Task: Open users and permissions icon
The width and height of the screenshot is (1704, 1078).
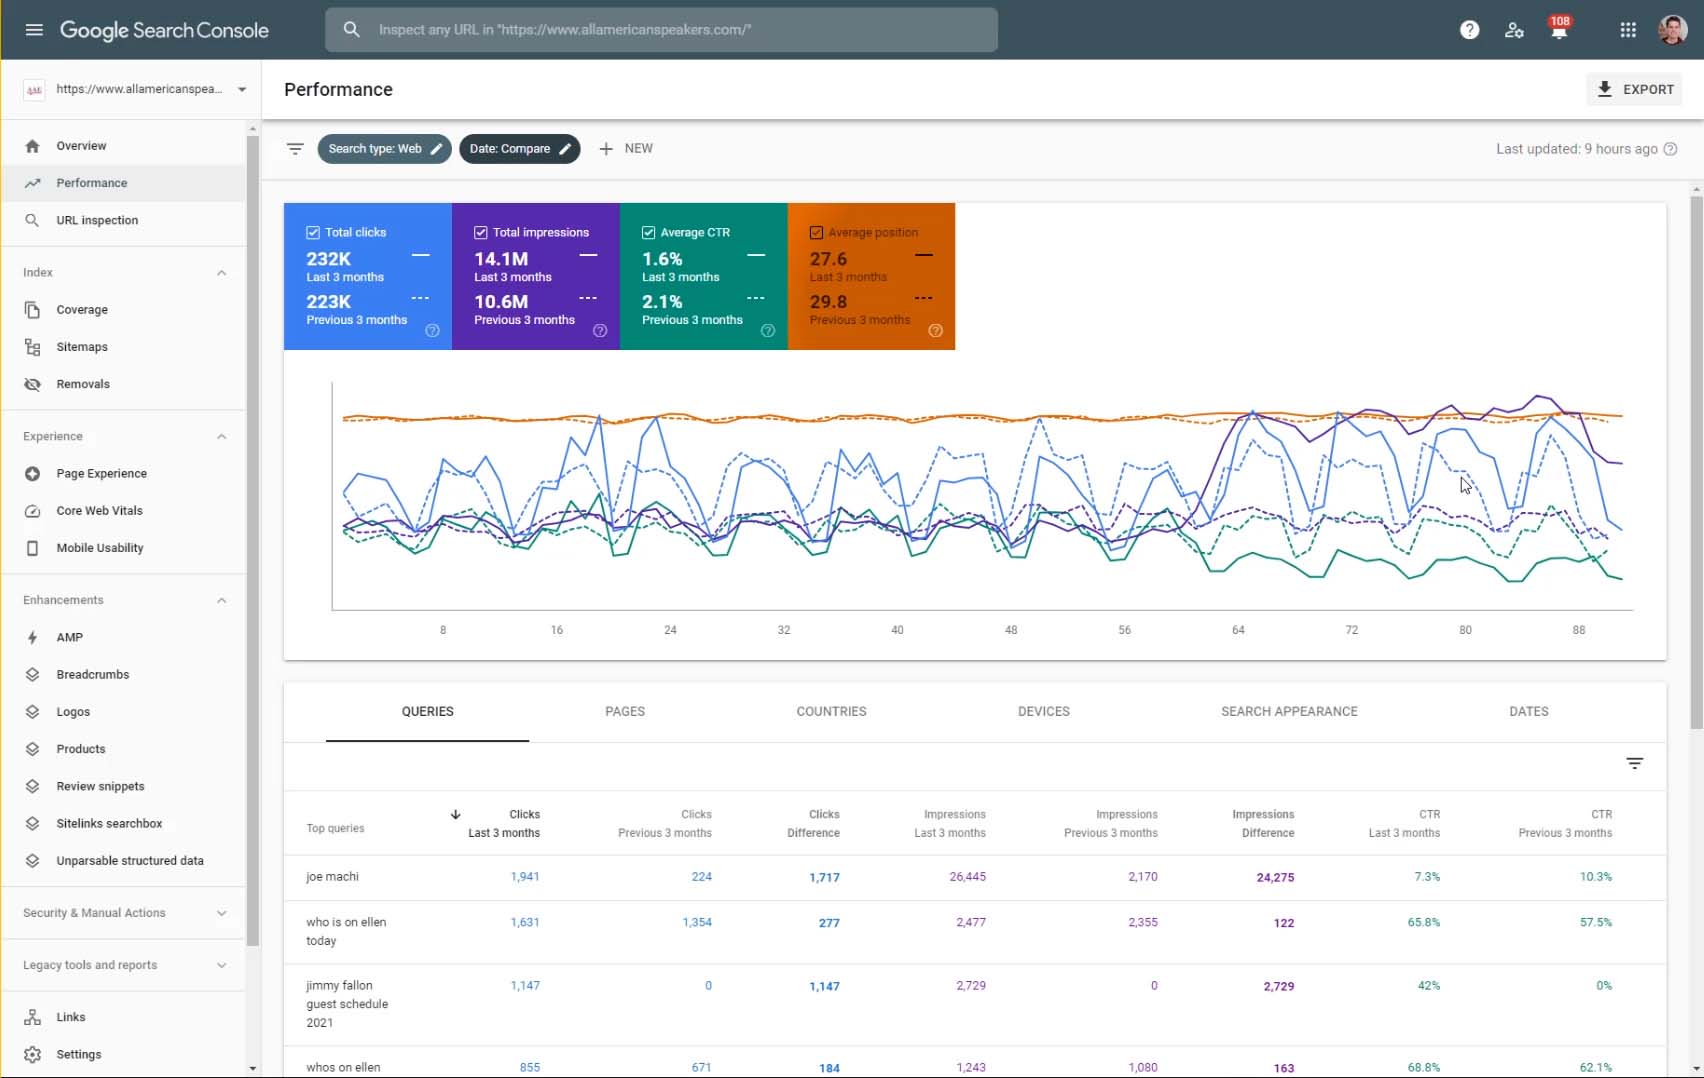Action: tap(1514, 30)
